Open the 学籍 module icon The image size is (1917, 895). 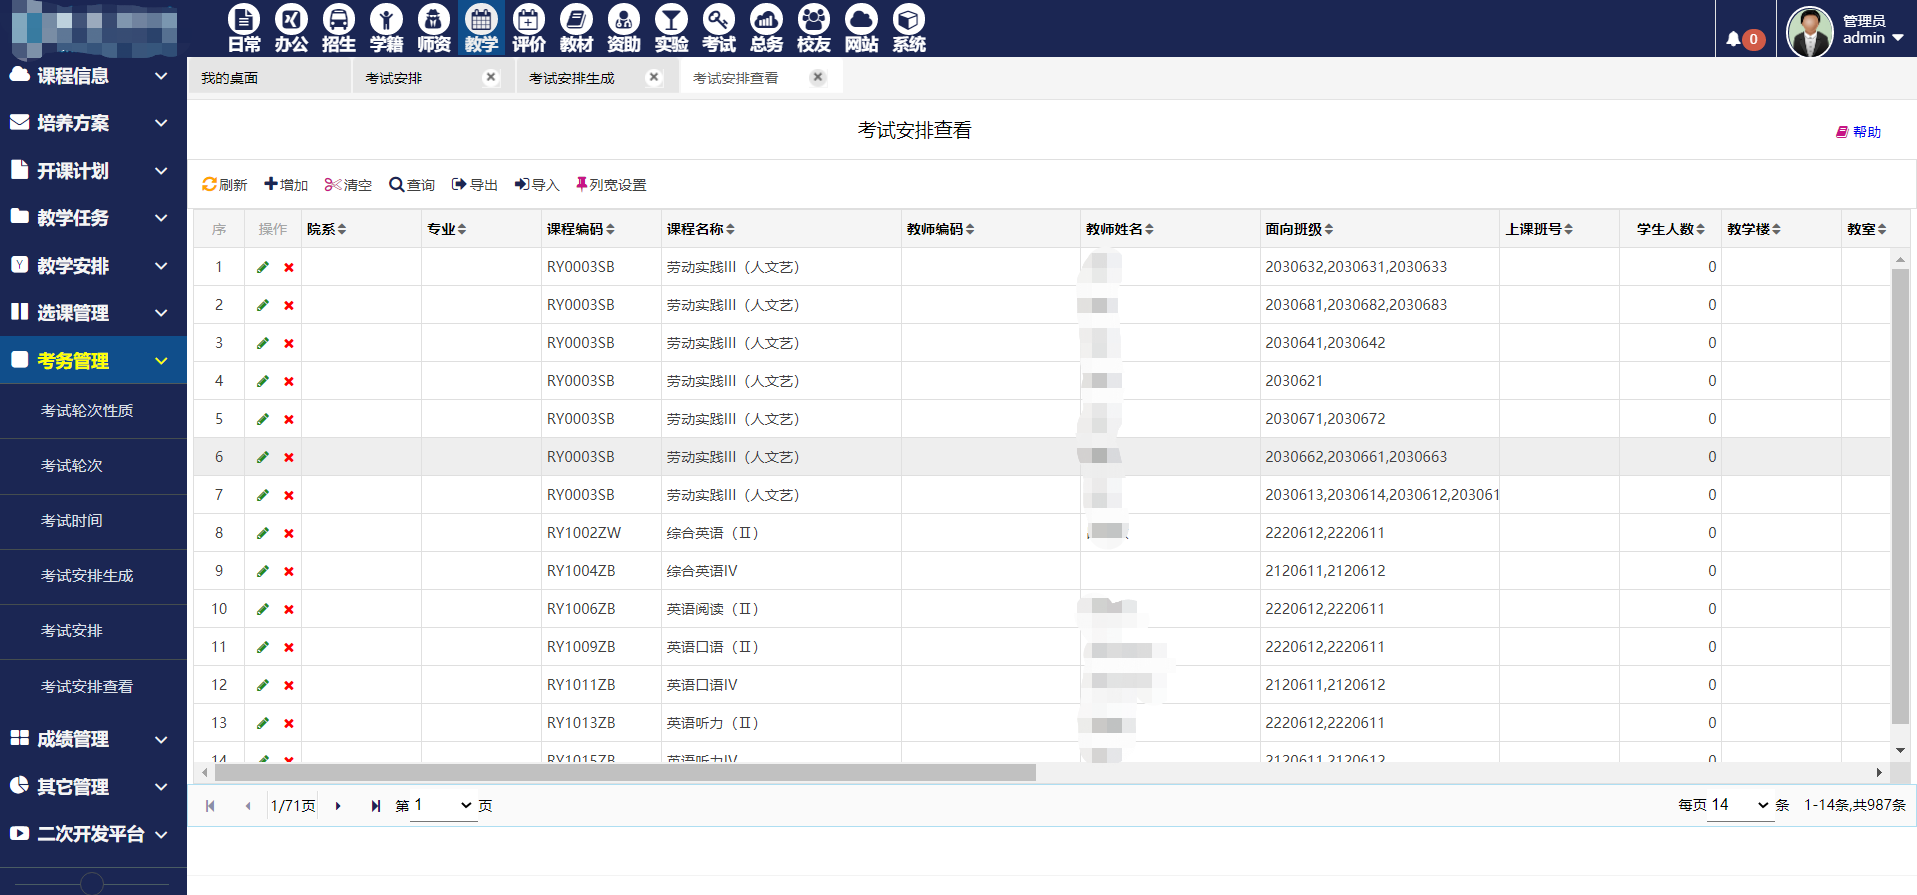tap(386, 28)
